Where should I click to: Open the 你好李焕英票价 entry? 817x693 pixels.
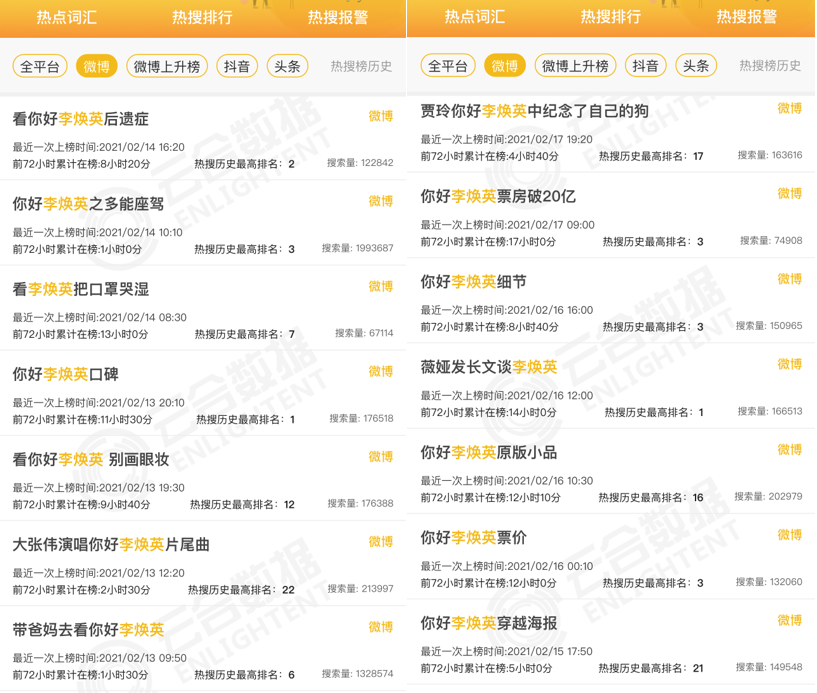click(611, 557)
